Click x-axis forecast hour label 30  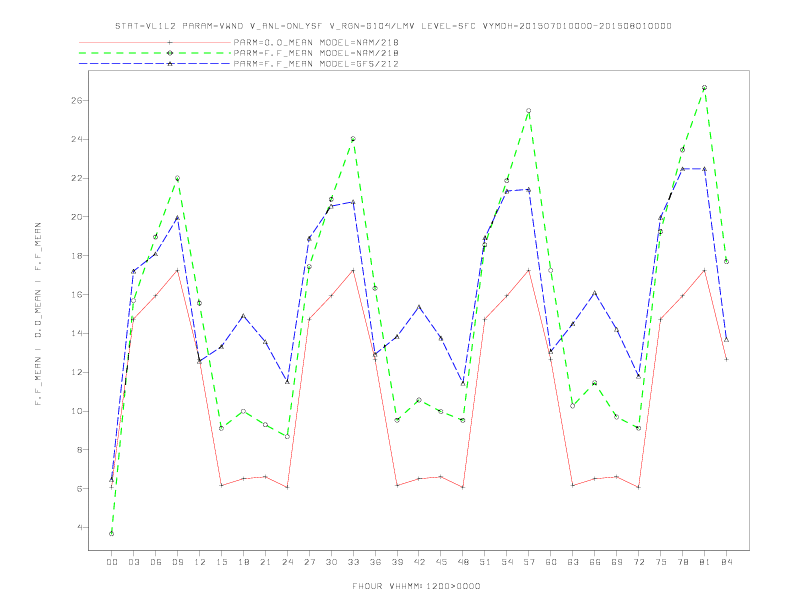tap(331, 562)
